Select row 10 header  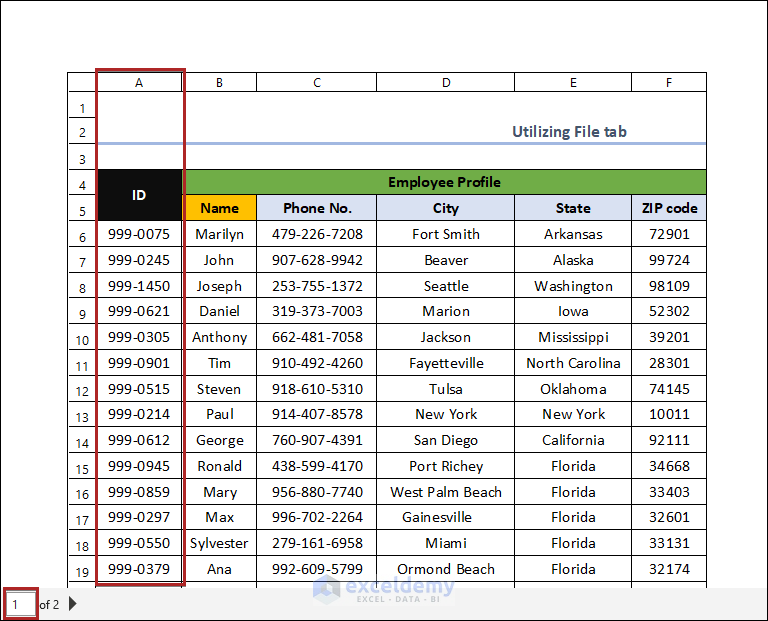coord(82,339)
